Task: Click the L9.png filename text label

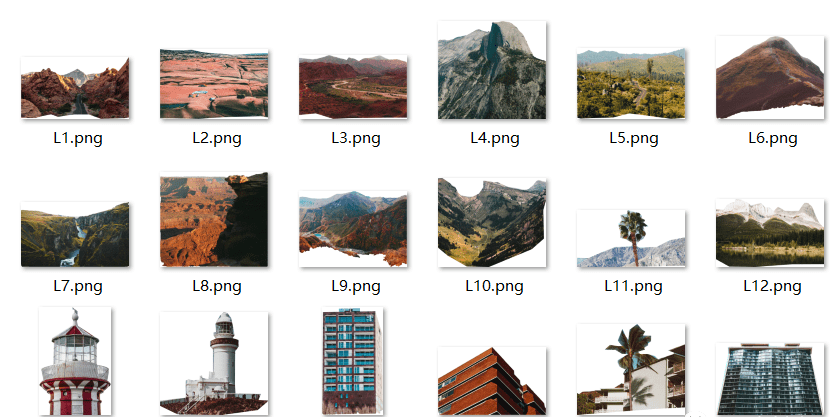Action: click(x=356, y=286)
